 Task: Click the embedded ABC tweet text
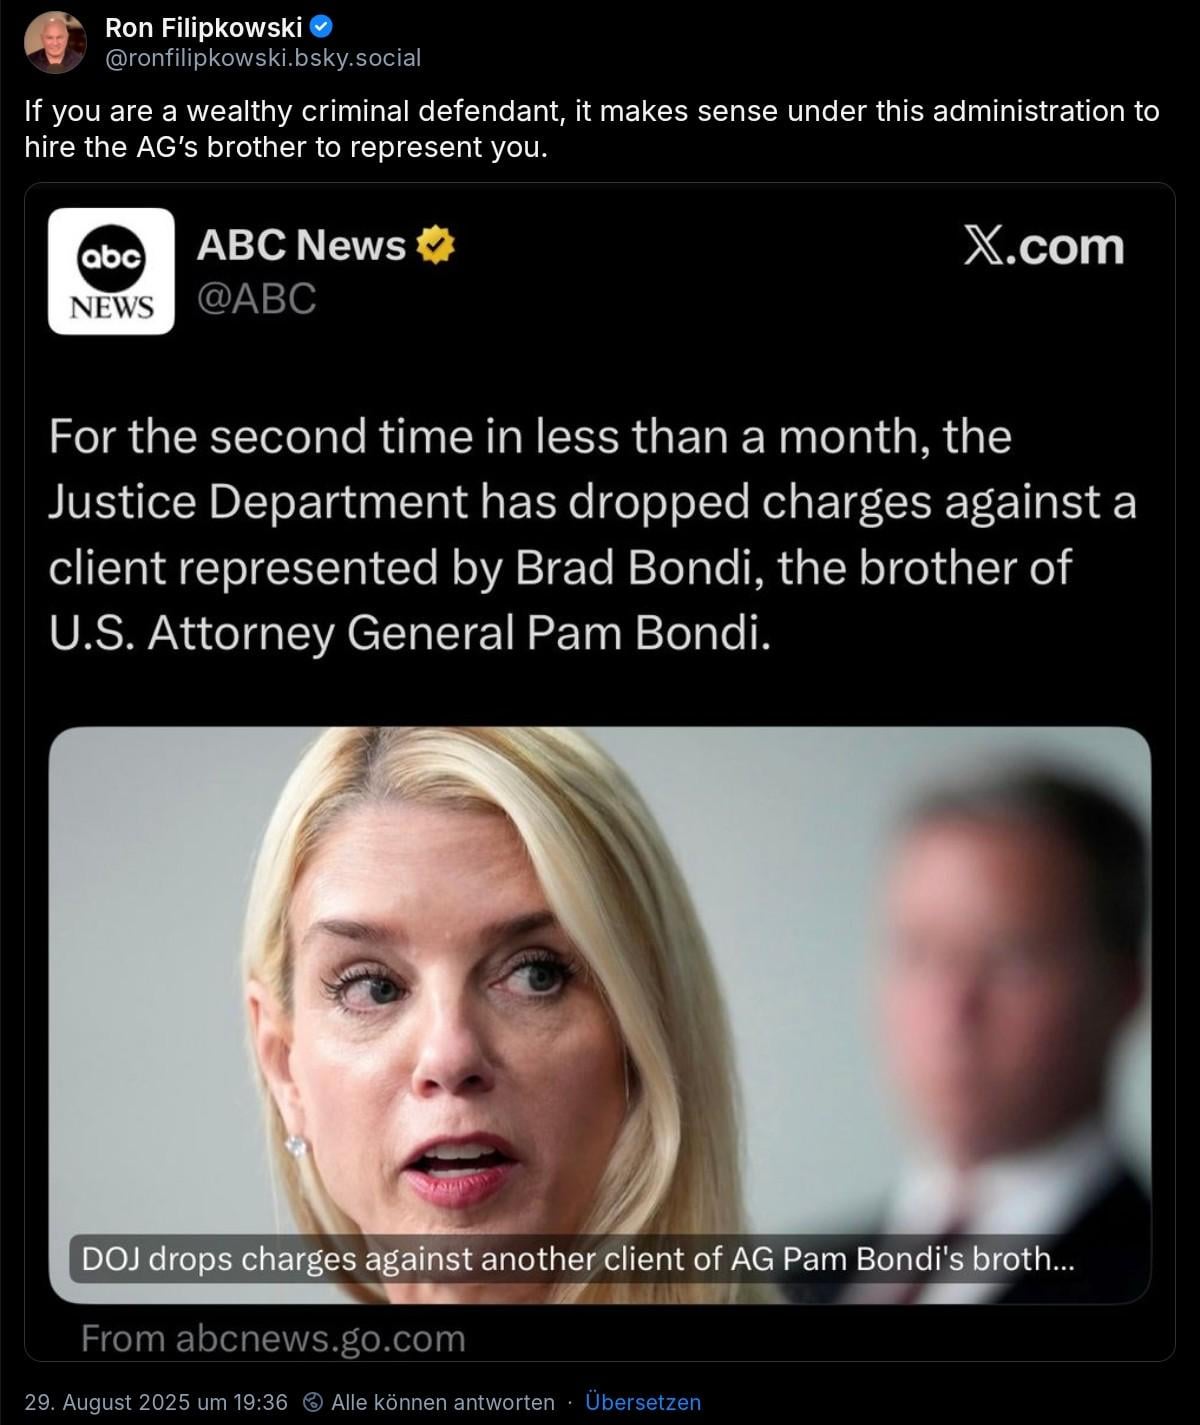pos(592,534)
